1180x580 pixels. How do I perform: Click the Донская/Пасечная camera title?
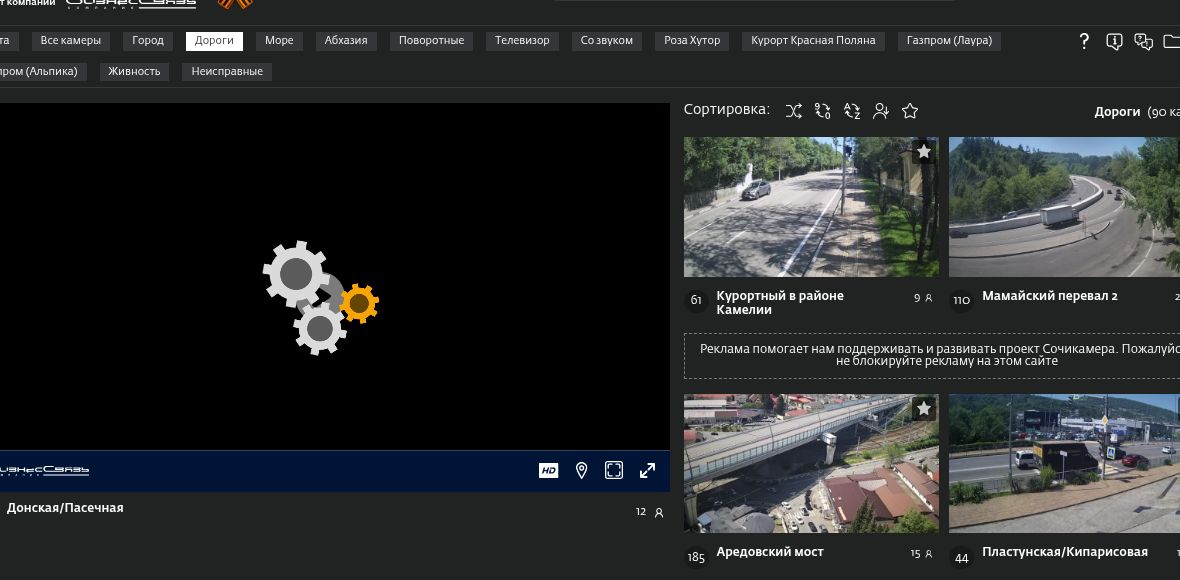65,508
